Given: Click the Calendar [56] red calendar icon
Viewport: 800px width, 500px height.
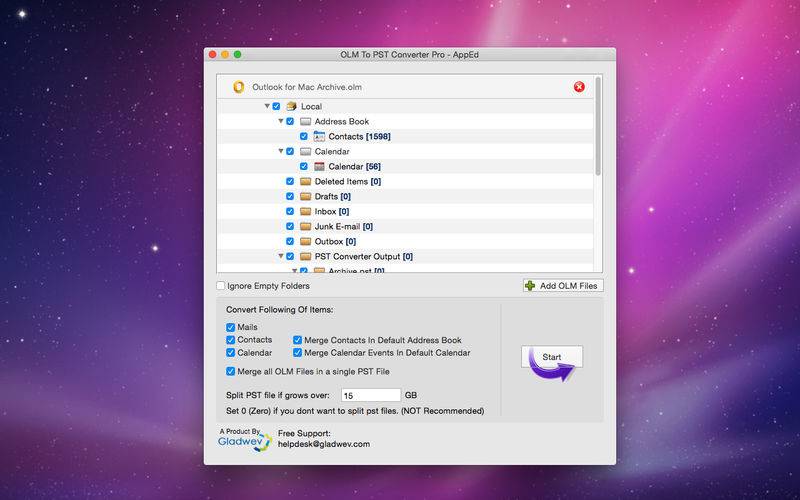Looking at the screenshot, I should [x=319, y=166].
